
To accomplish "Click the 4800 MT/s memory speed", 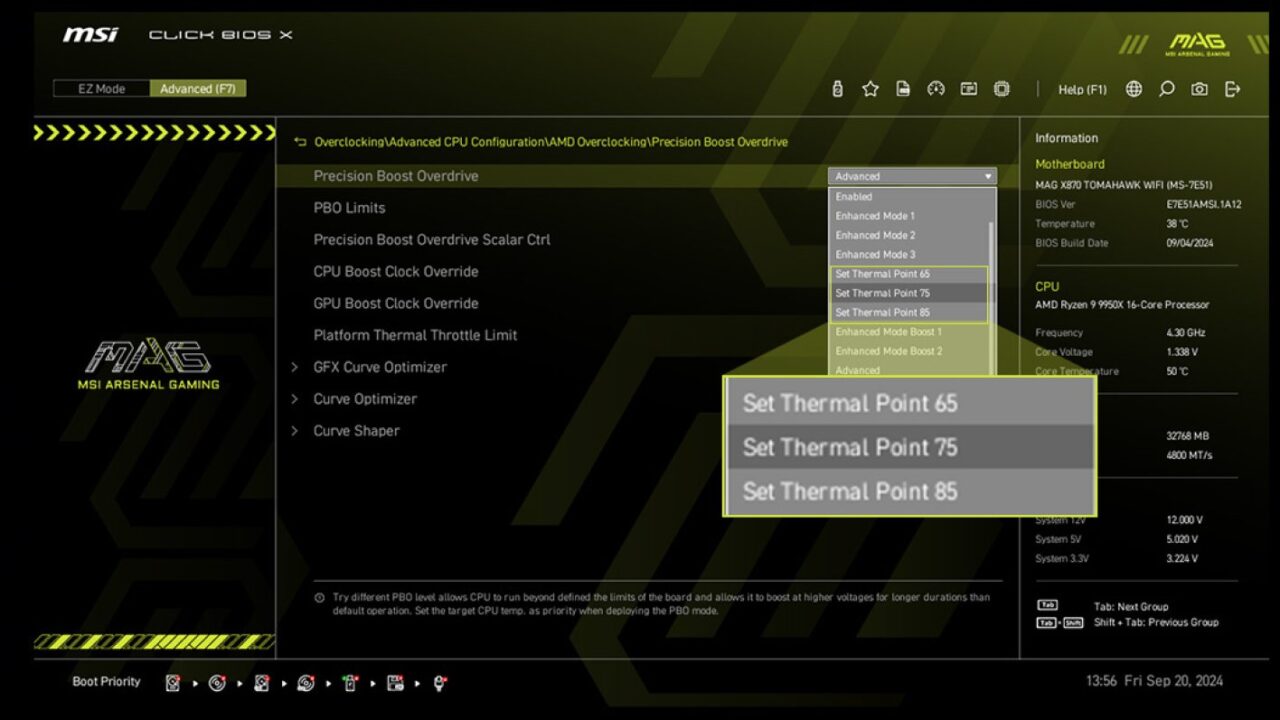I will (x=1189, y=455).
